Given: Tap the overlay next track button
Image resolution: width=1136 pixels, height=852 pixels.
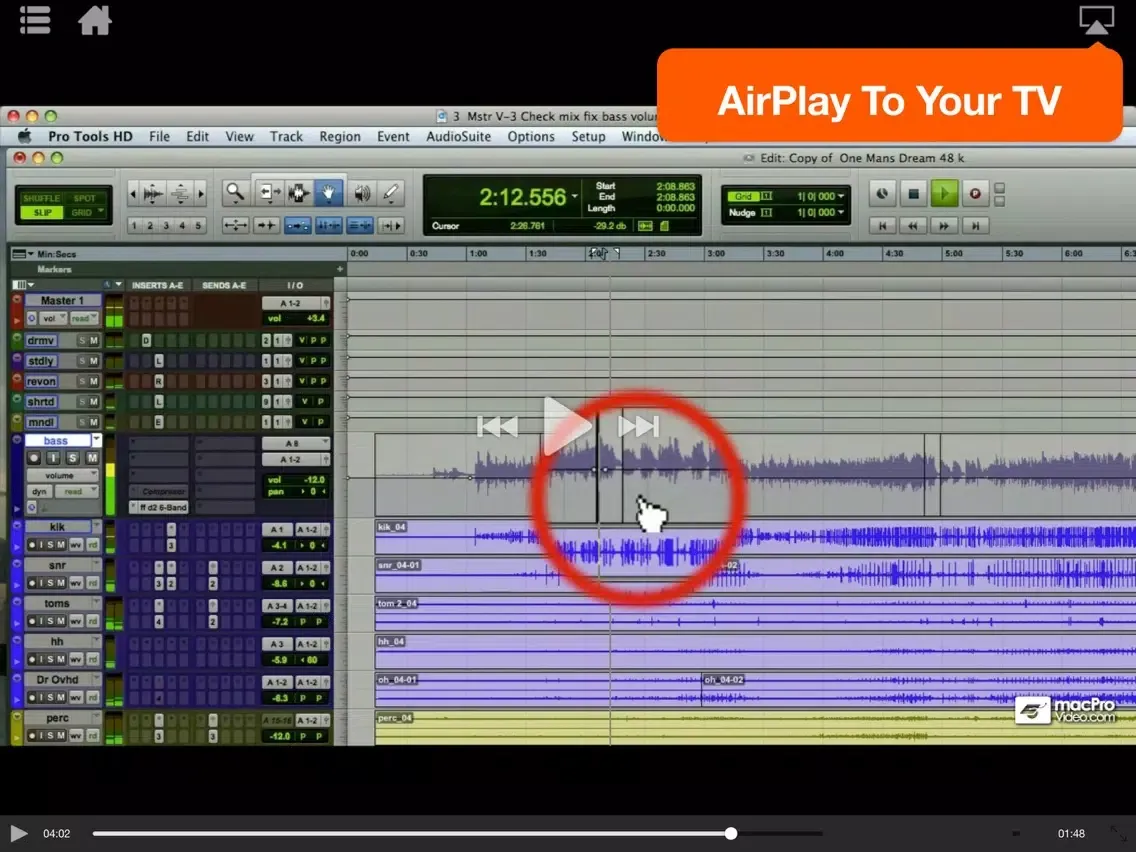Looking at the screenshot, I should tap(638, 426).
